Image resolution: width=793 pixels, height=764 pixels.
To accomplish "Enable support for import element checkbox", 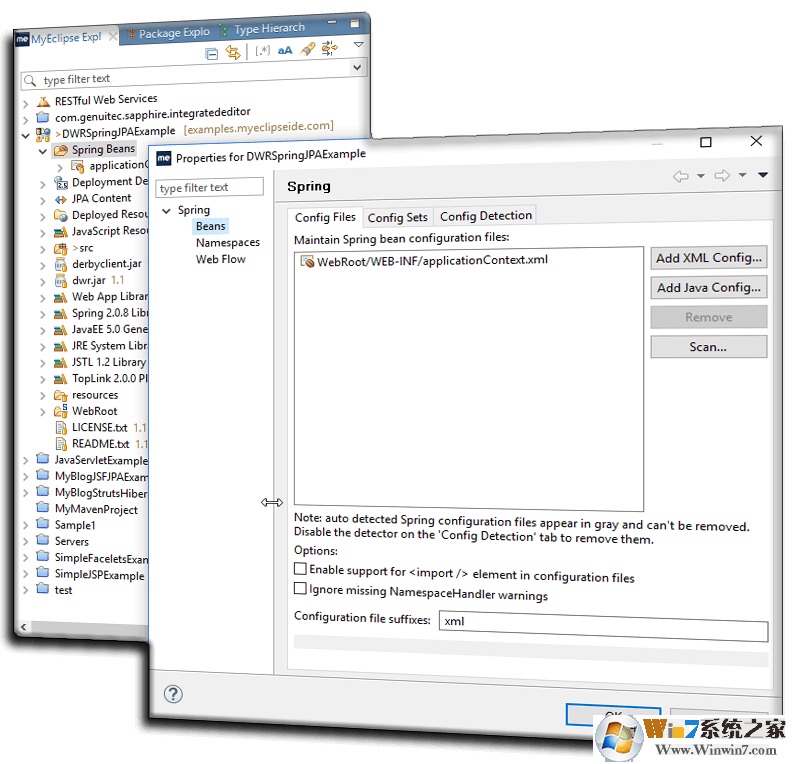I will click(300, 568).
